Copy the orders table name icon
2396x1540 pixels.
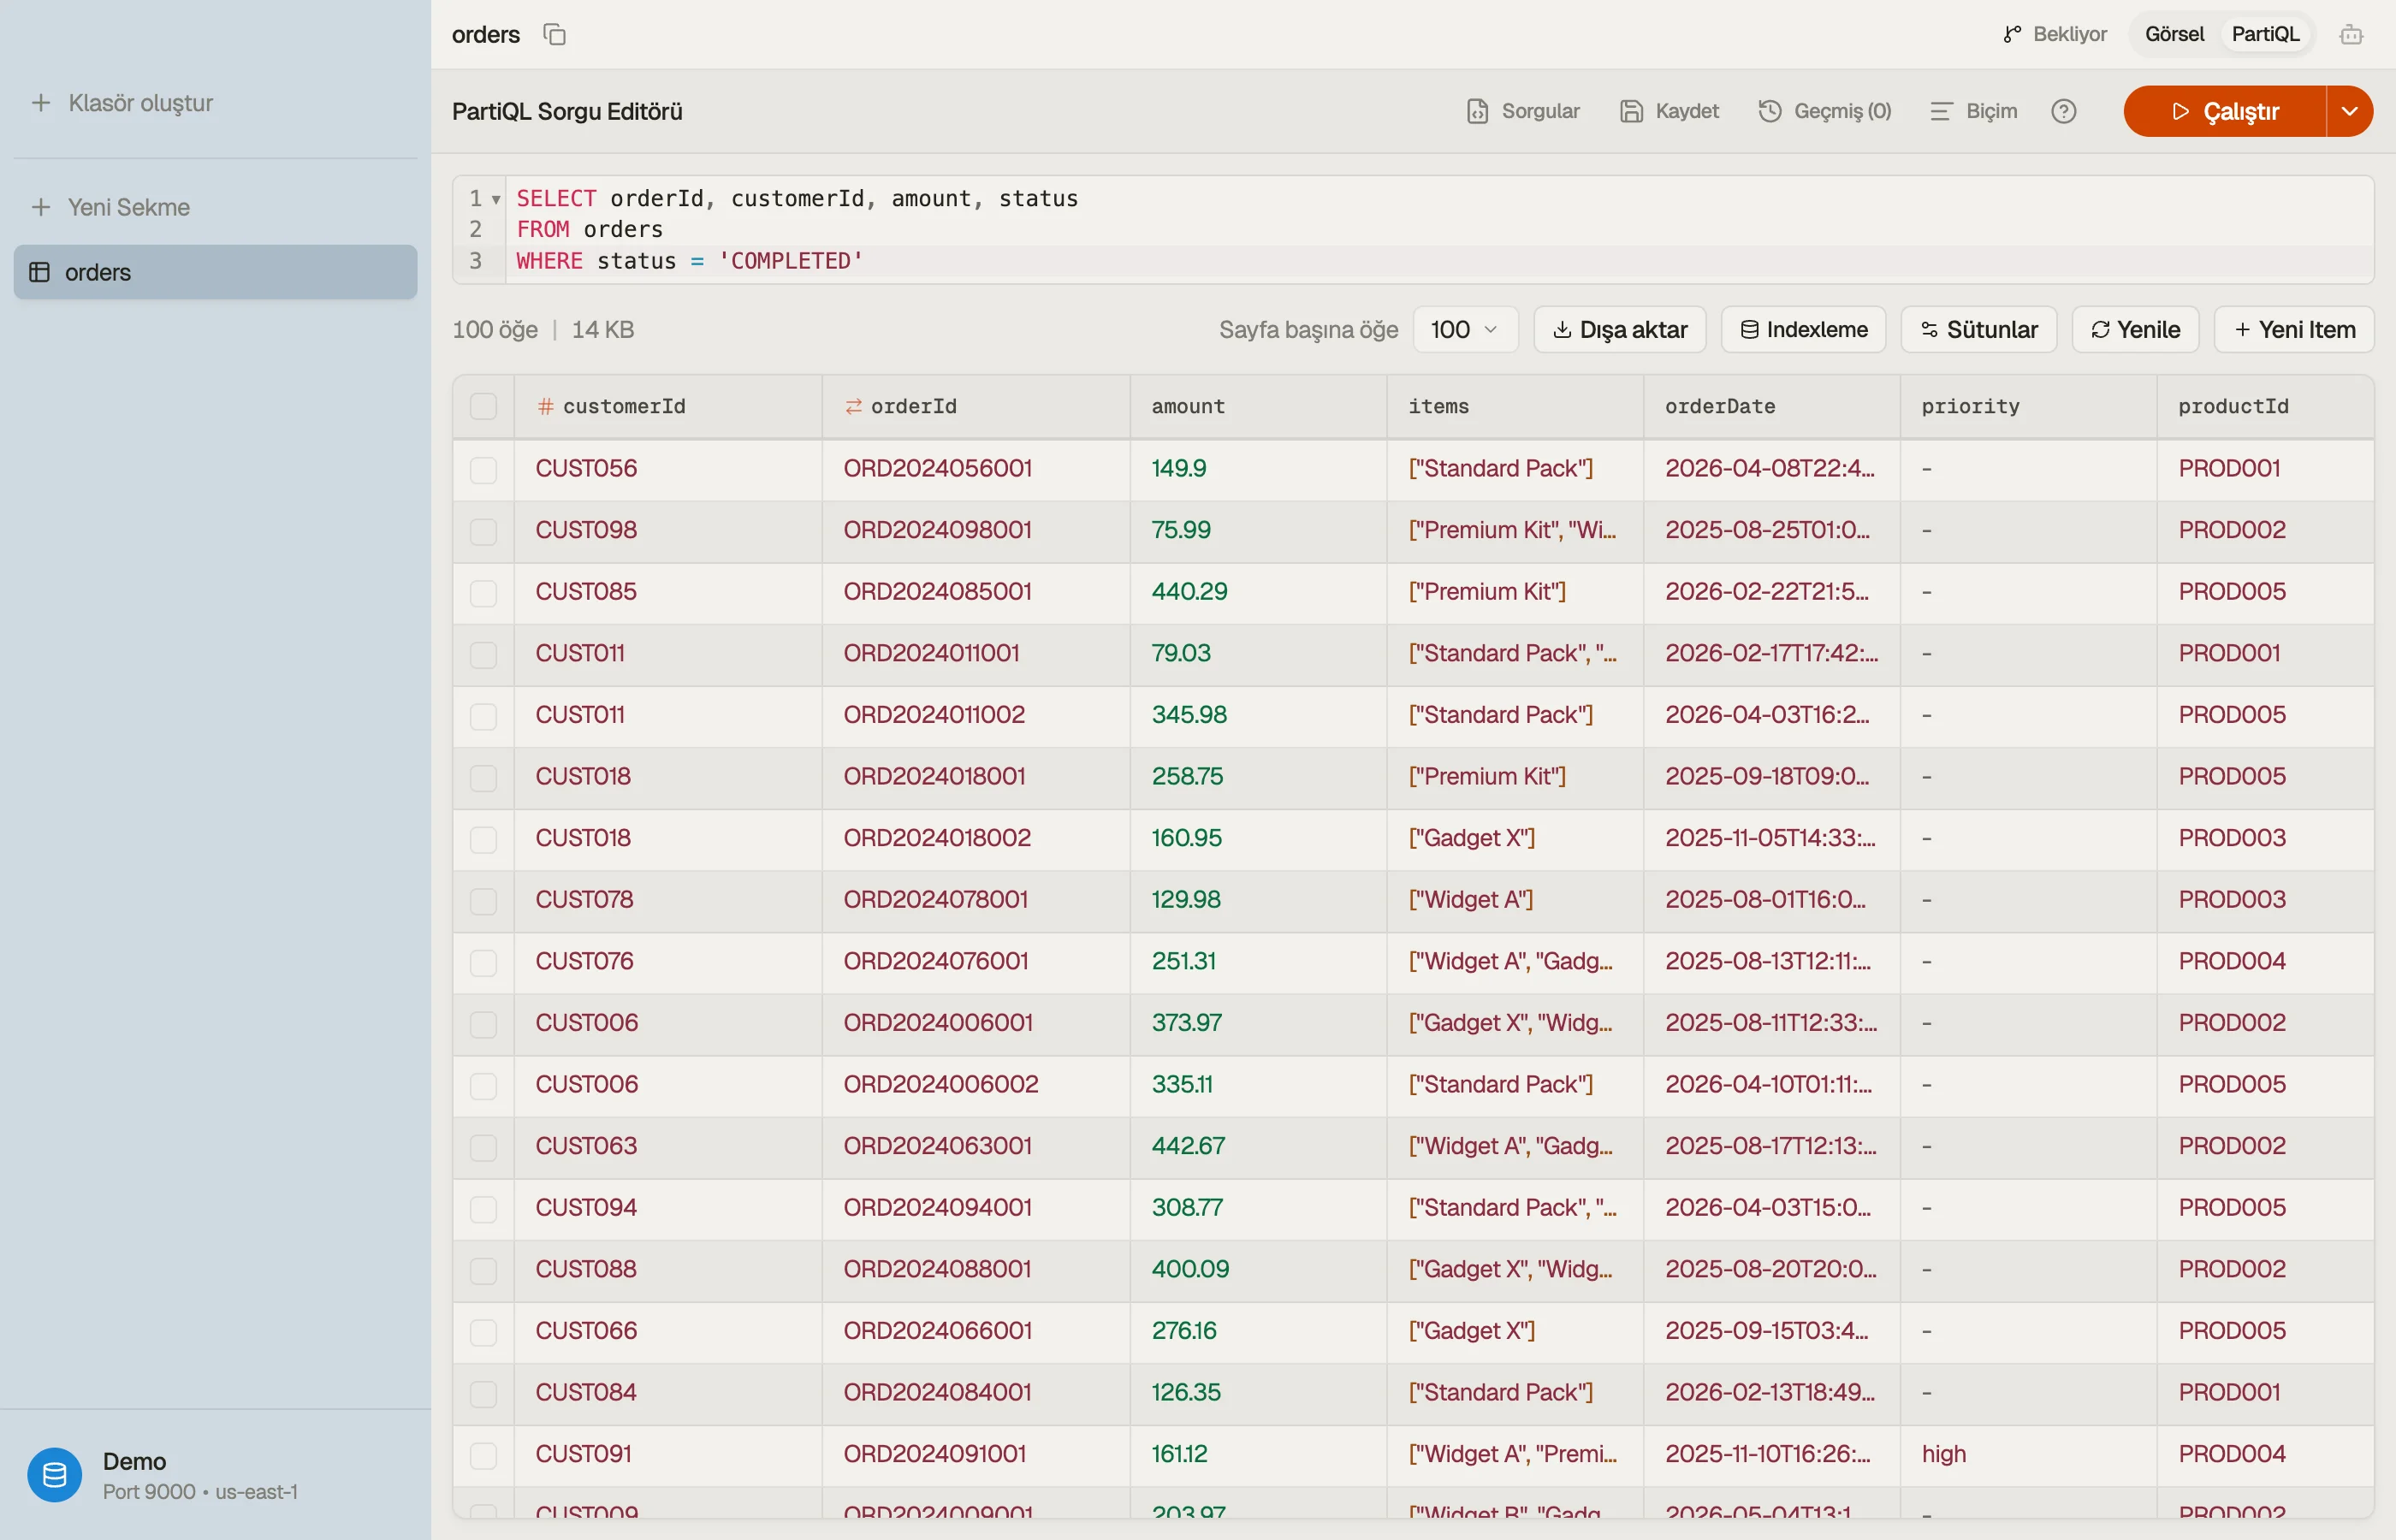554,34
